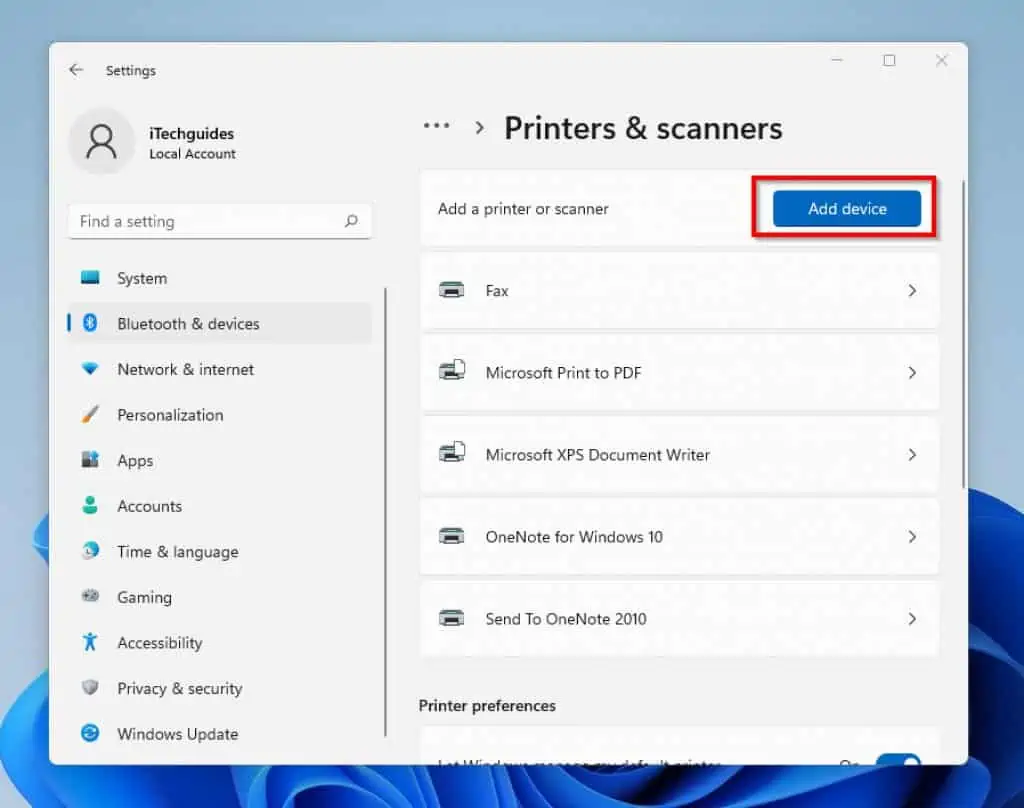Expand the Microsoft Print to PDF entry

point(911,372)
